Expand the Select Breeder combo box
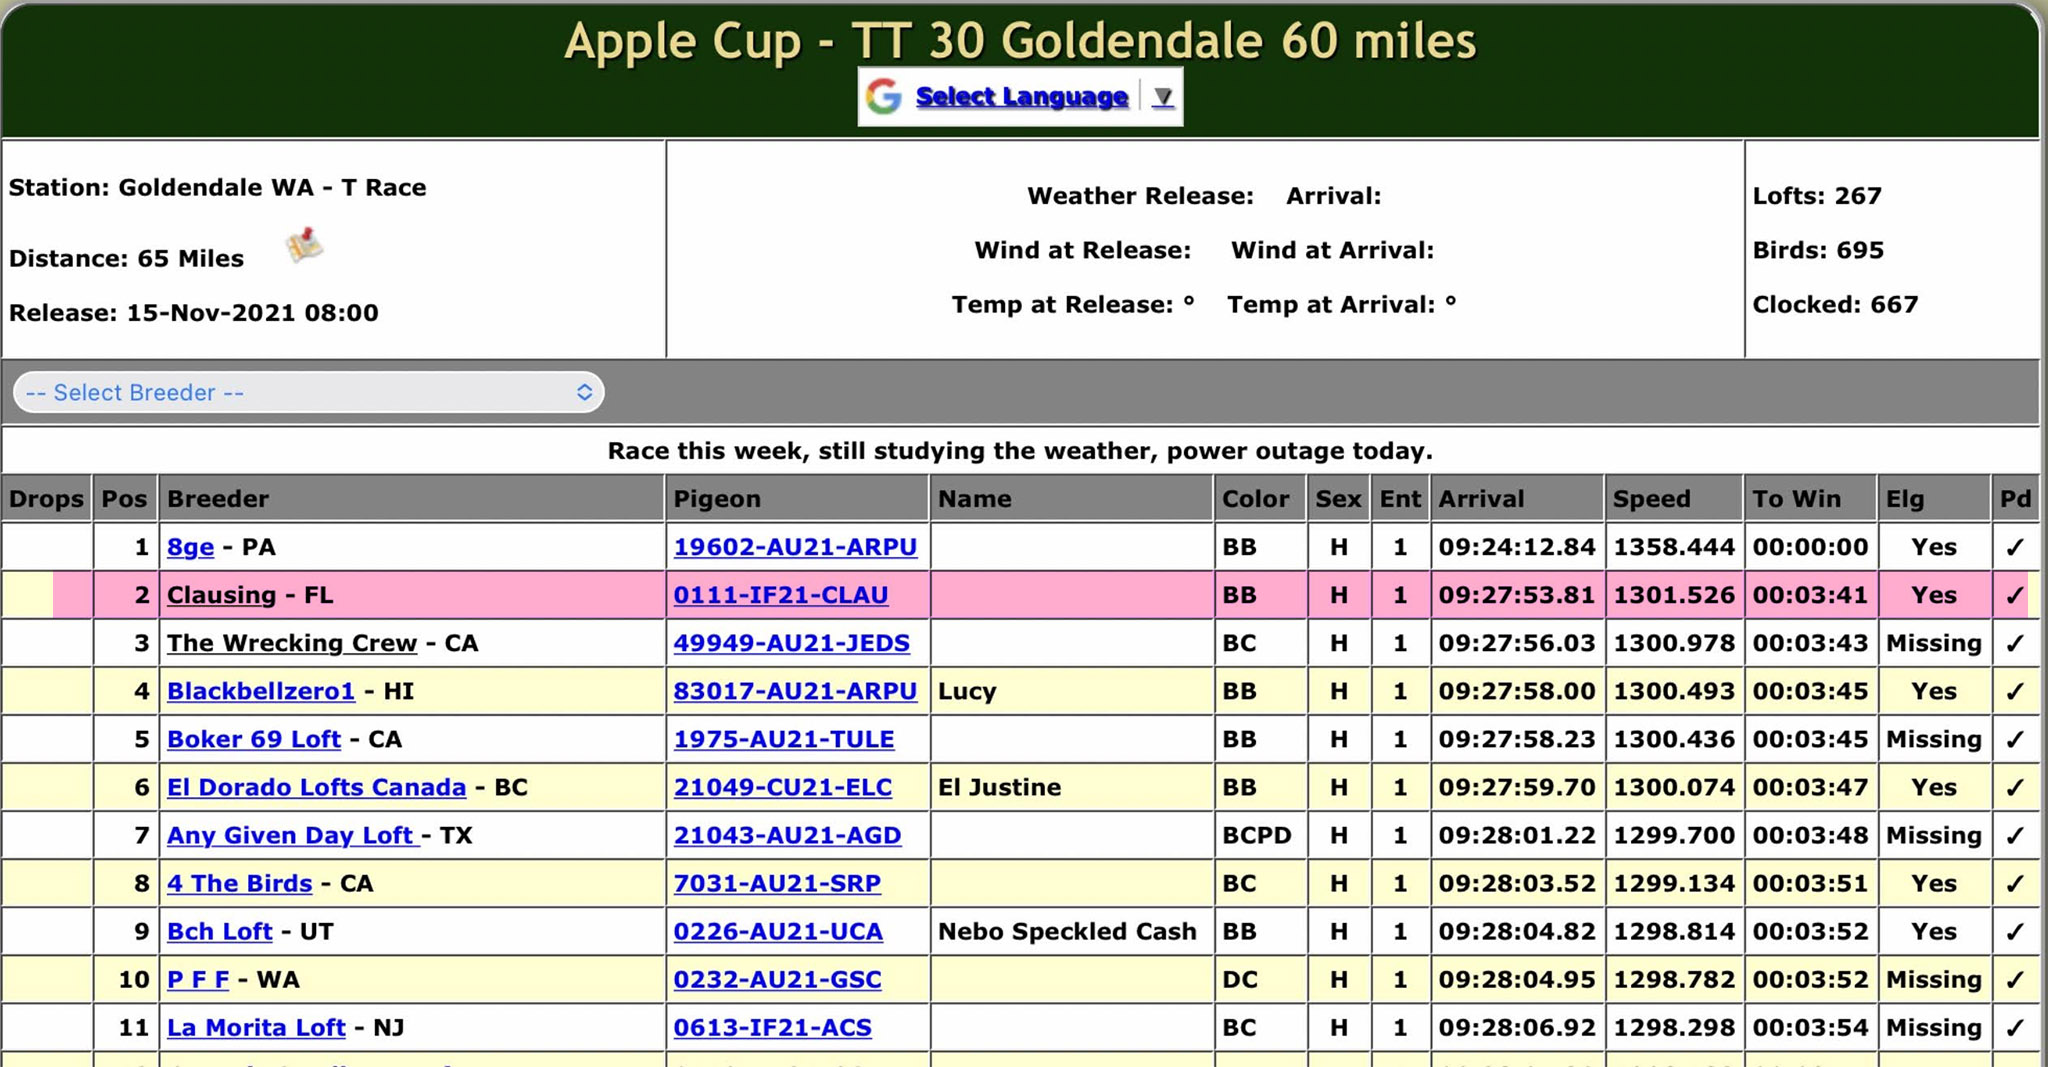The height and width of the screenshot is (1067, 2048). tap(308, 393)
